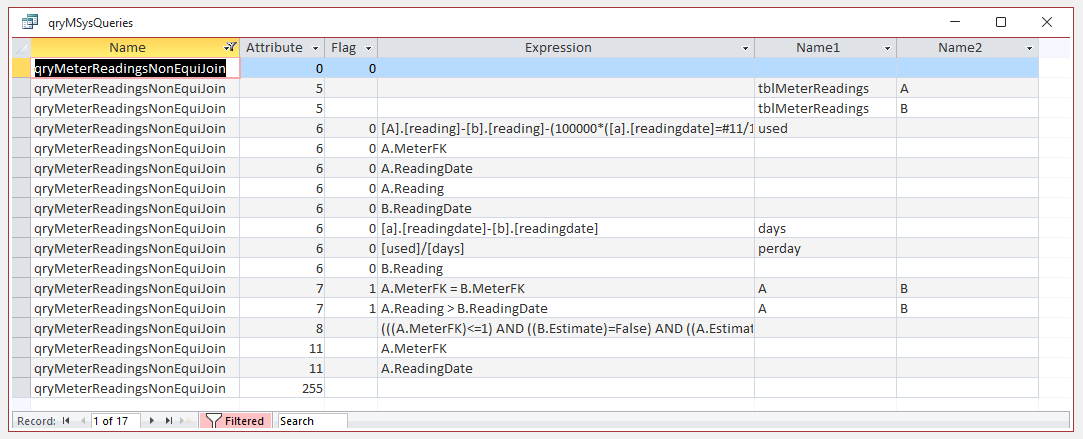This screenshot has height=439, width=1083.
Task: Click the current record number box
Action: click(115, 420)
